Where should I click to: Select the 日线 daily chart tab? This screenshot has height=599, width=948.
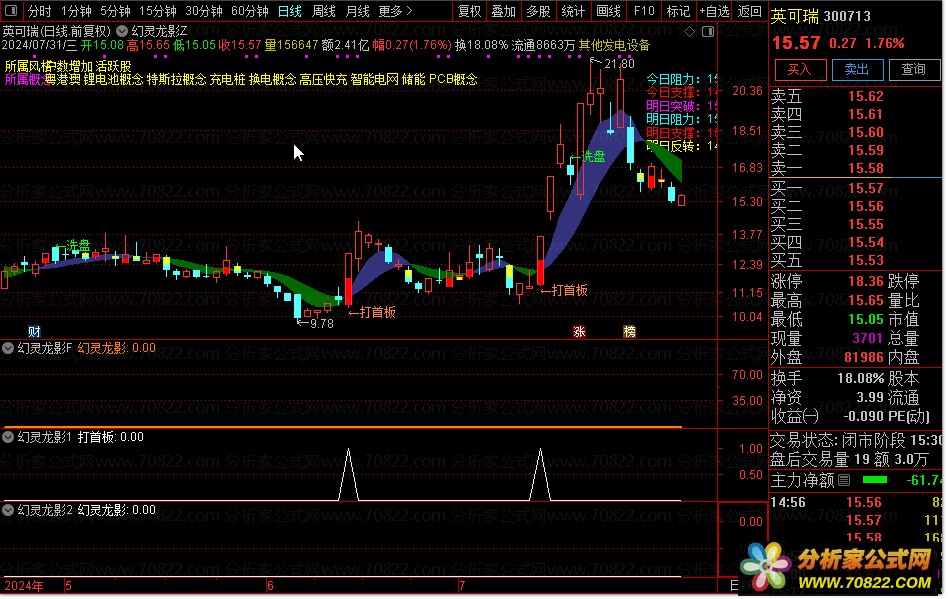[x=290, y=11]
